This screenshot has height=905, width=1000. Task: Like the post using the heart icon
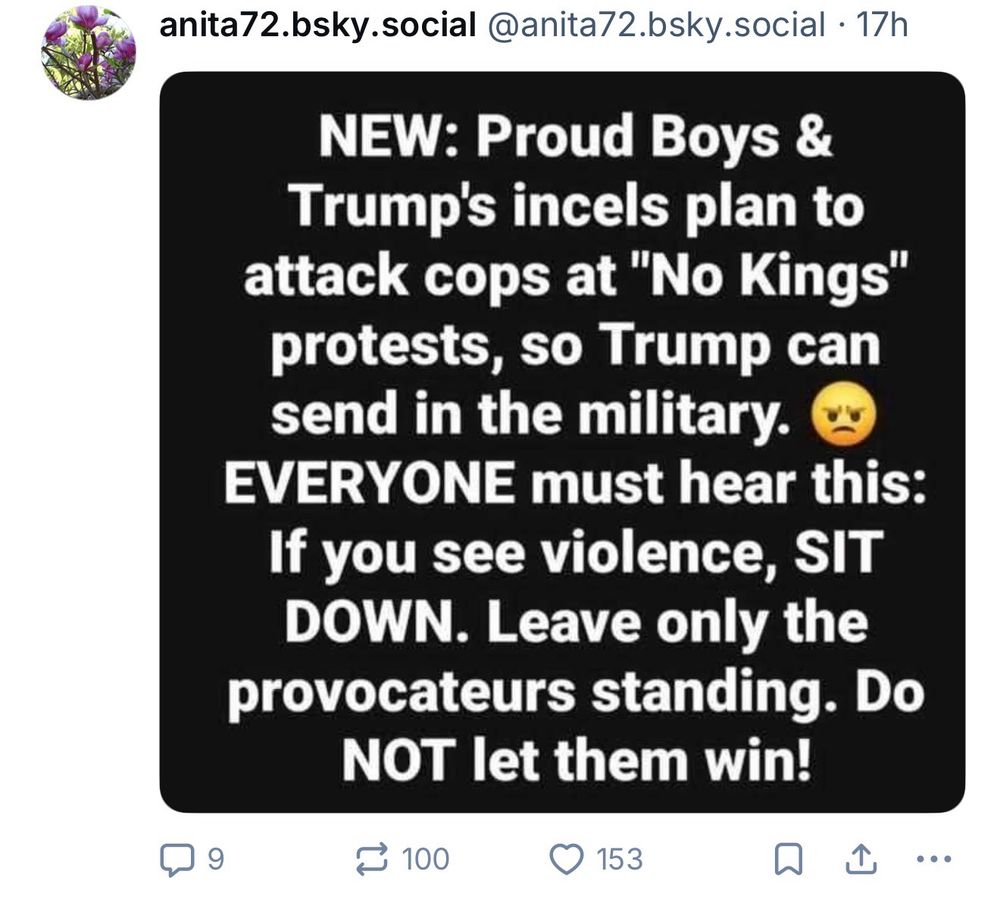(x=568, y=858)
